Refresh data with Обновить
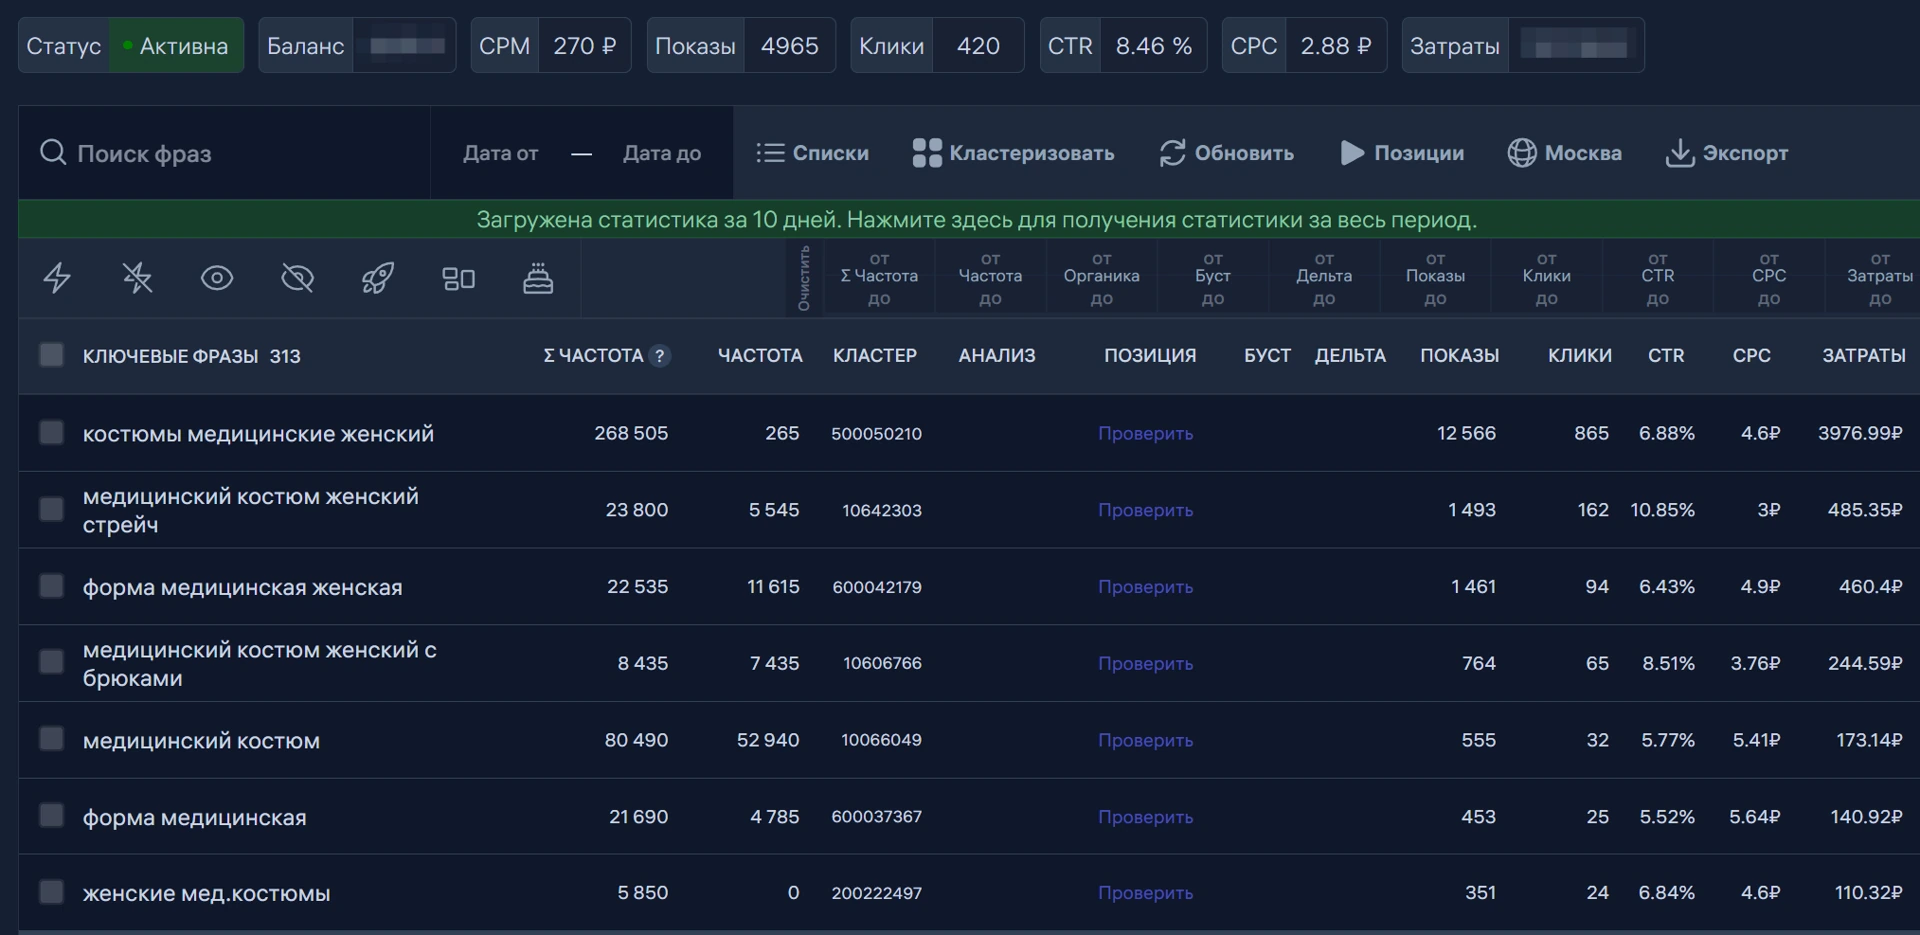Screen dimensions: 1920x935 [1226, 153]
